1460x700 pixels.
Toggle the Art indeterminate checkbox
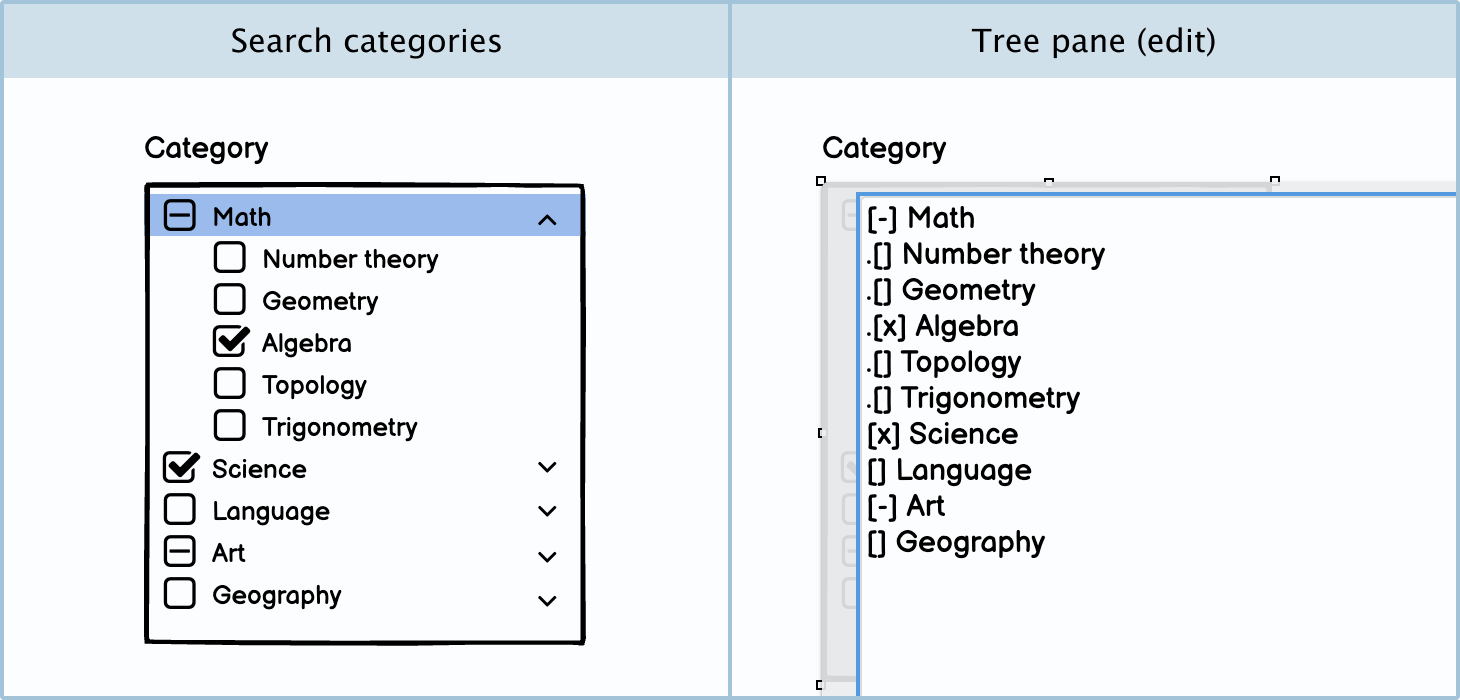(180, 552)
